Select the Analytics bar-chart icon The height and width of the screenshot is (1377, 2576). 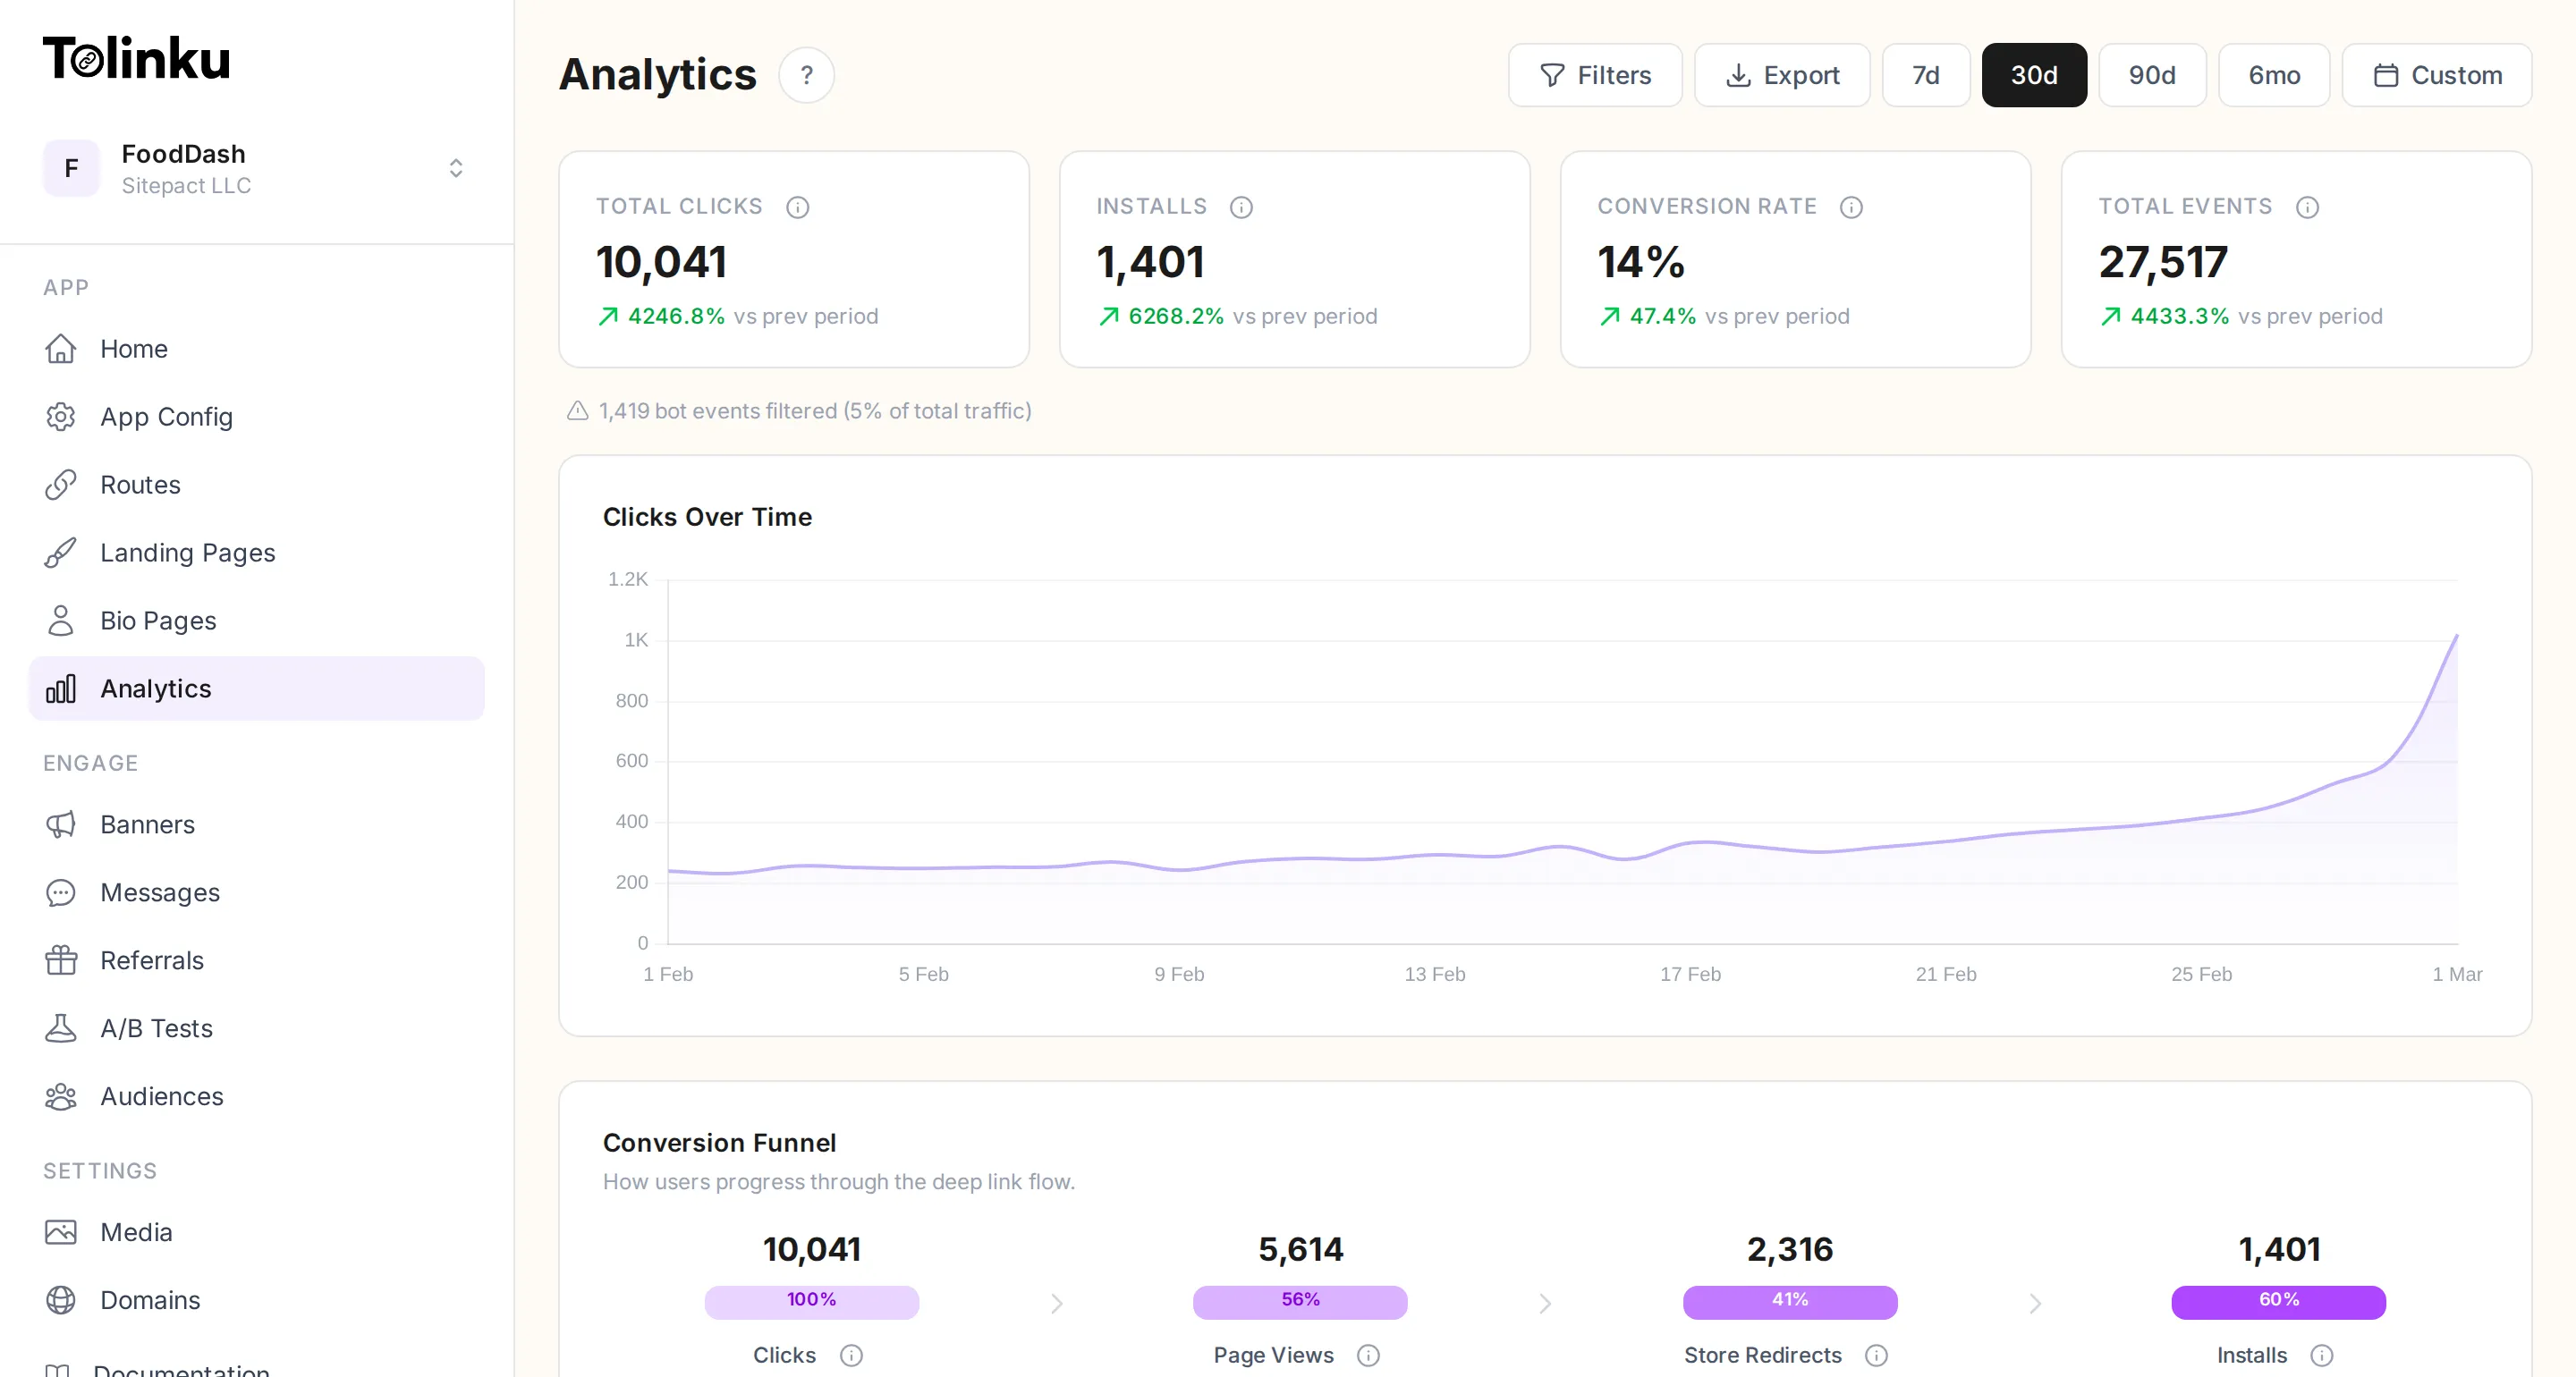click(61, 688)
